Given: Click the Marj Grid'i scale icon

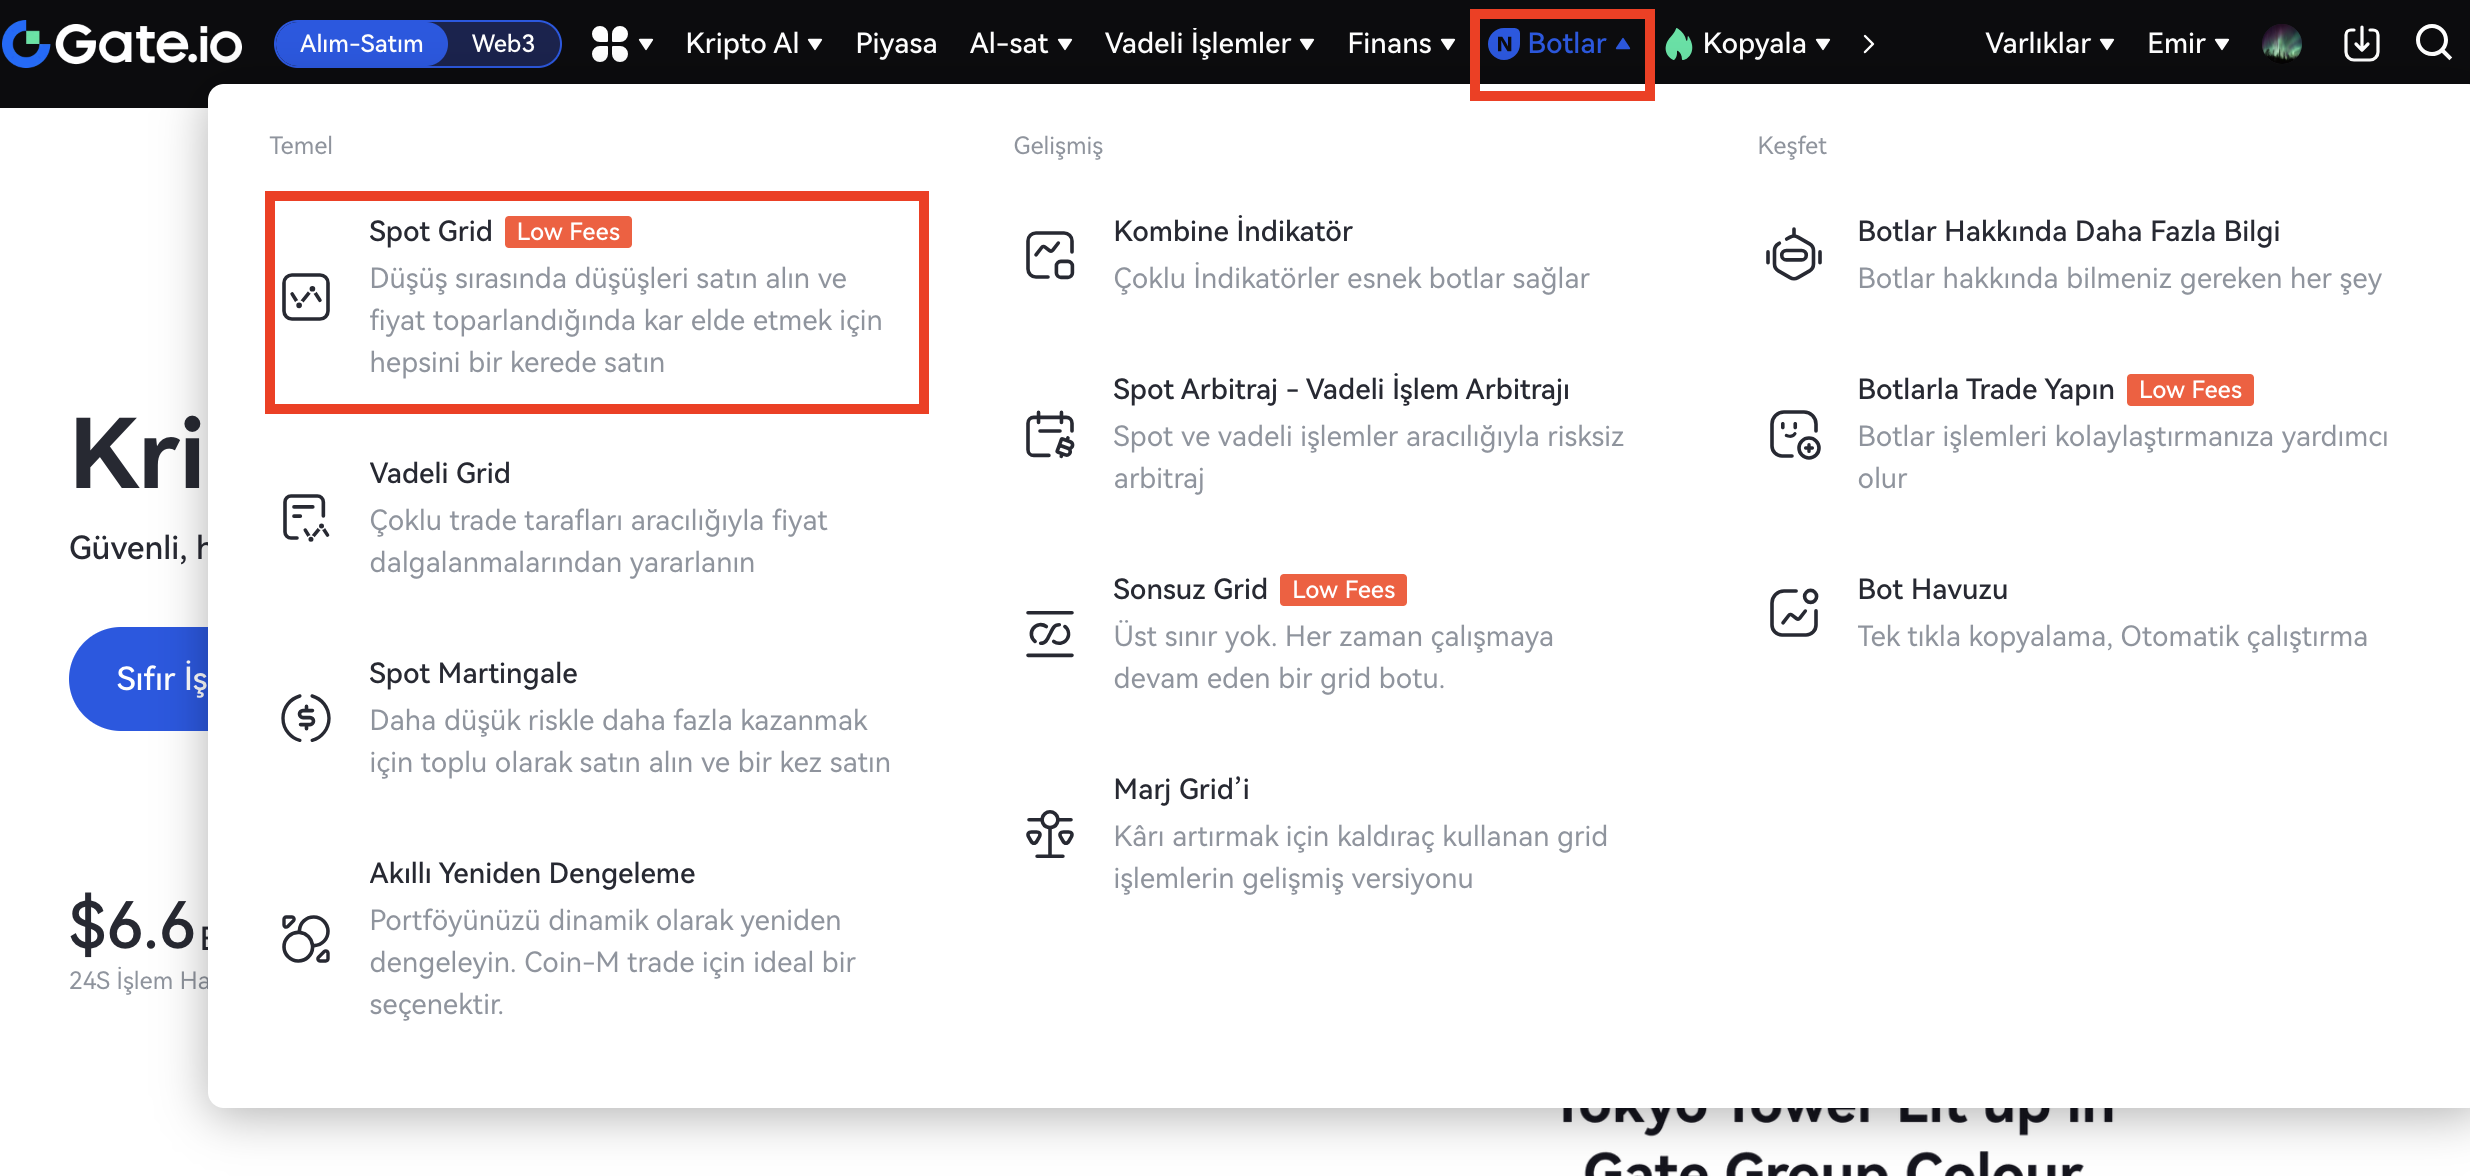Looking at the screenshot, I should coord(1050,834).
